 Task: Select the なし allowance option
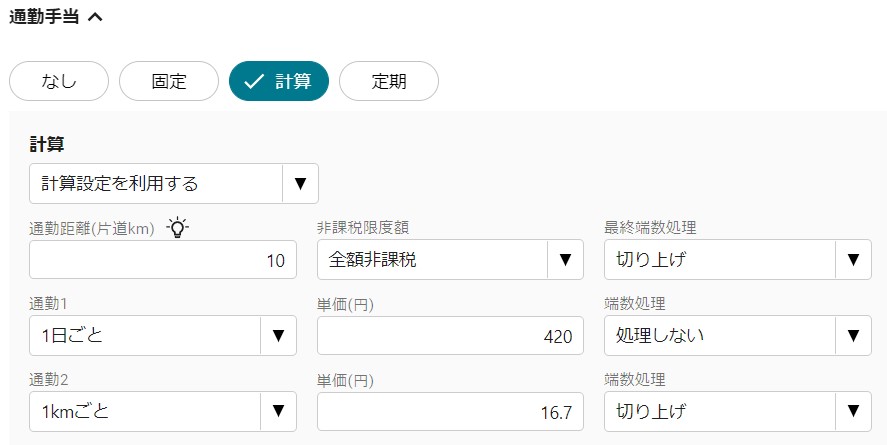click(59, 81)
